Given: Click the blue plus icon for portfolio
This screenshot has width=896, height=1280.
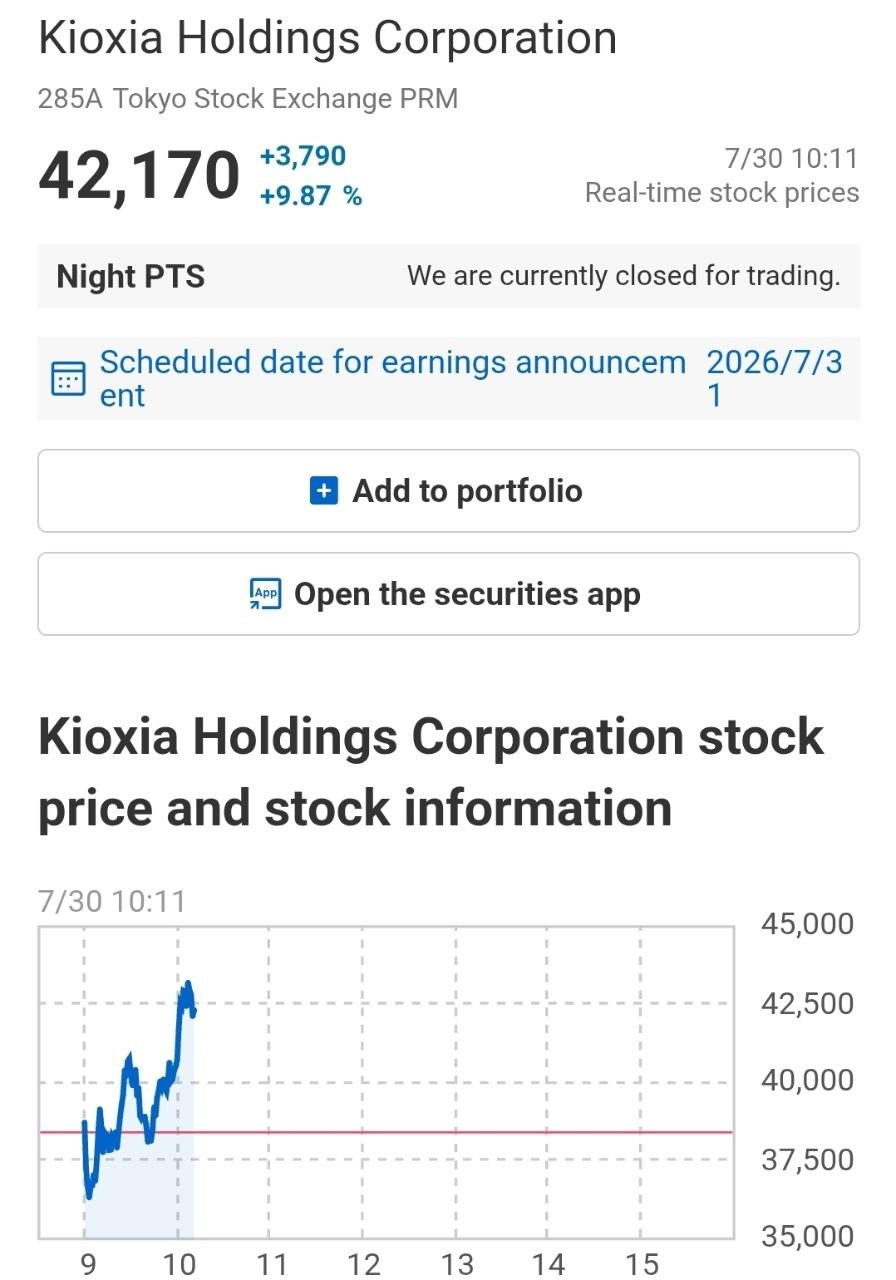Looking at the screenshot, I should pyautogui.click(x=324, y=491).
